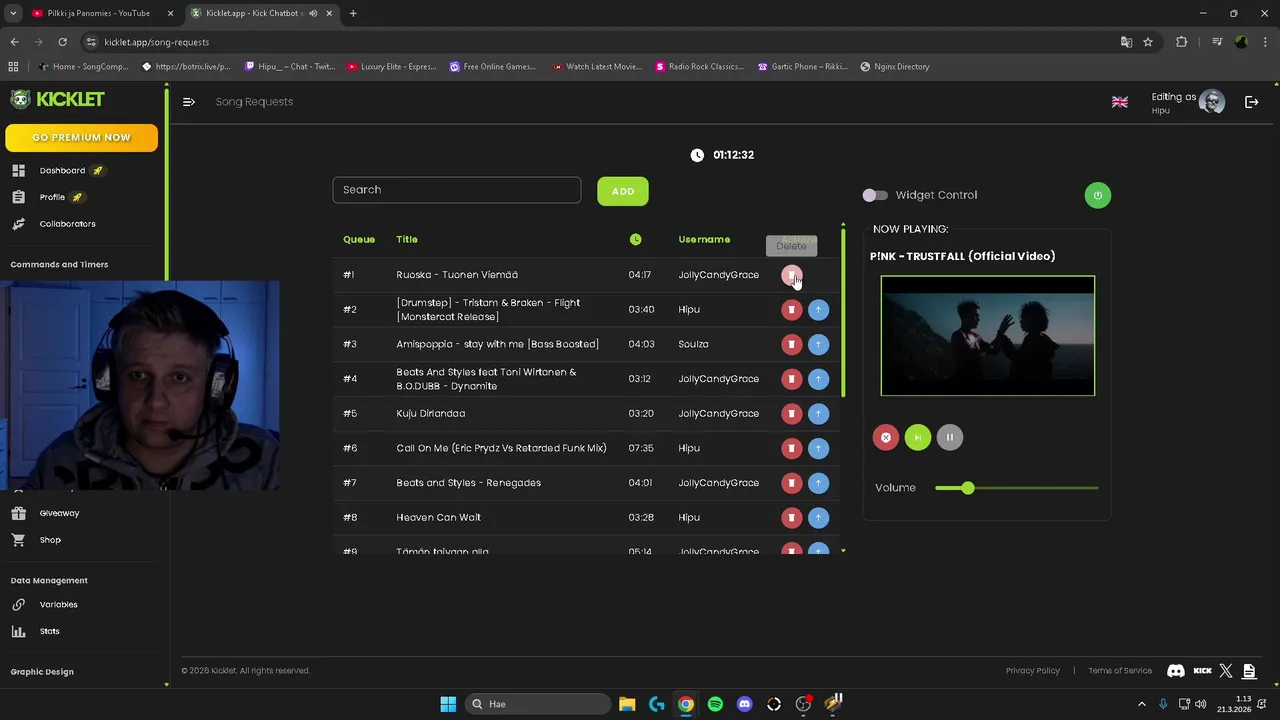Viewport: 1280px width, 720px height.
Task: Click the now playing video thumbnail
Action: [988, 336]
